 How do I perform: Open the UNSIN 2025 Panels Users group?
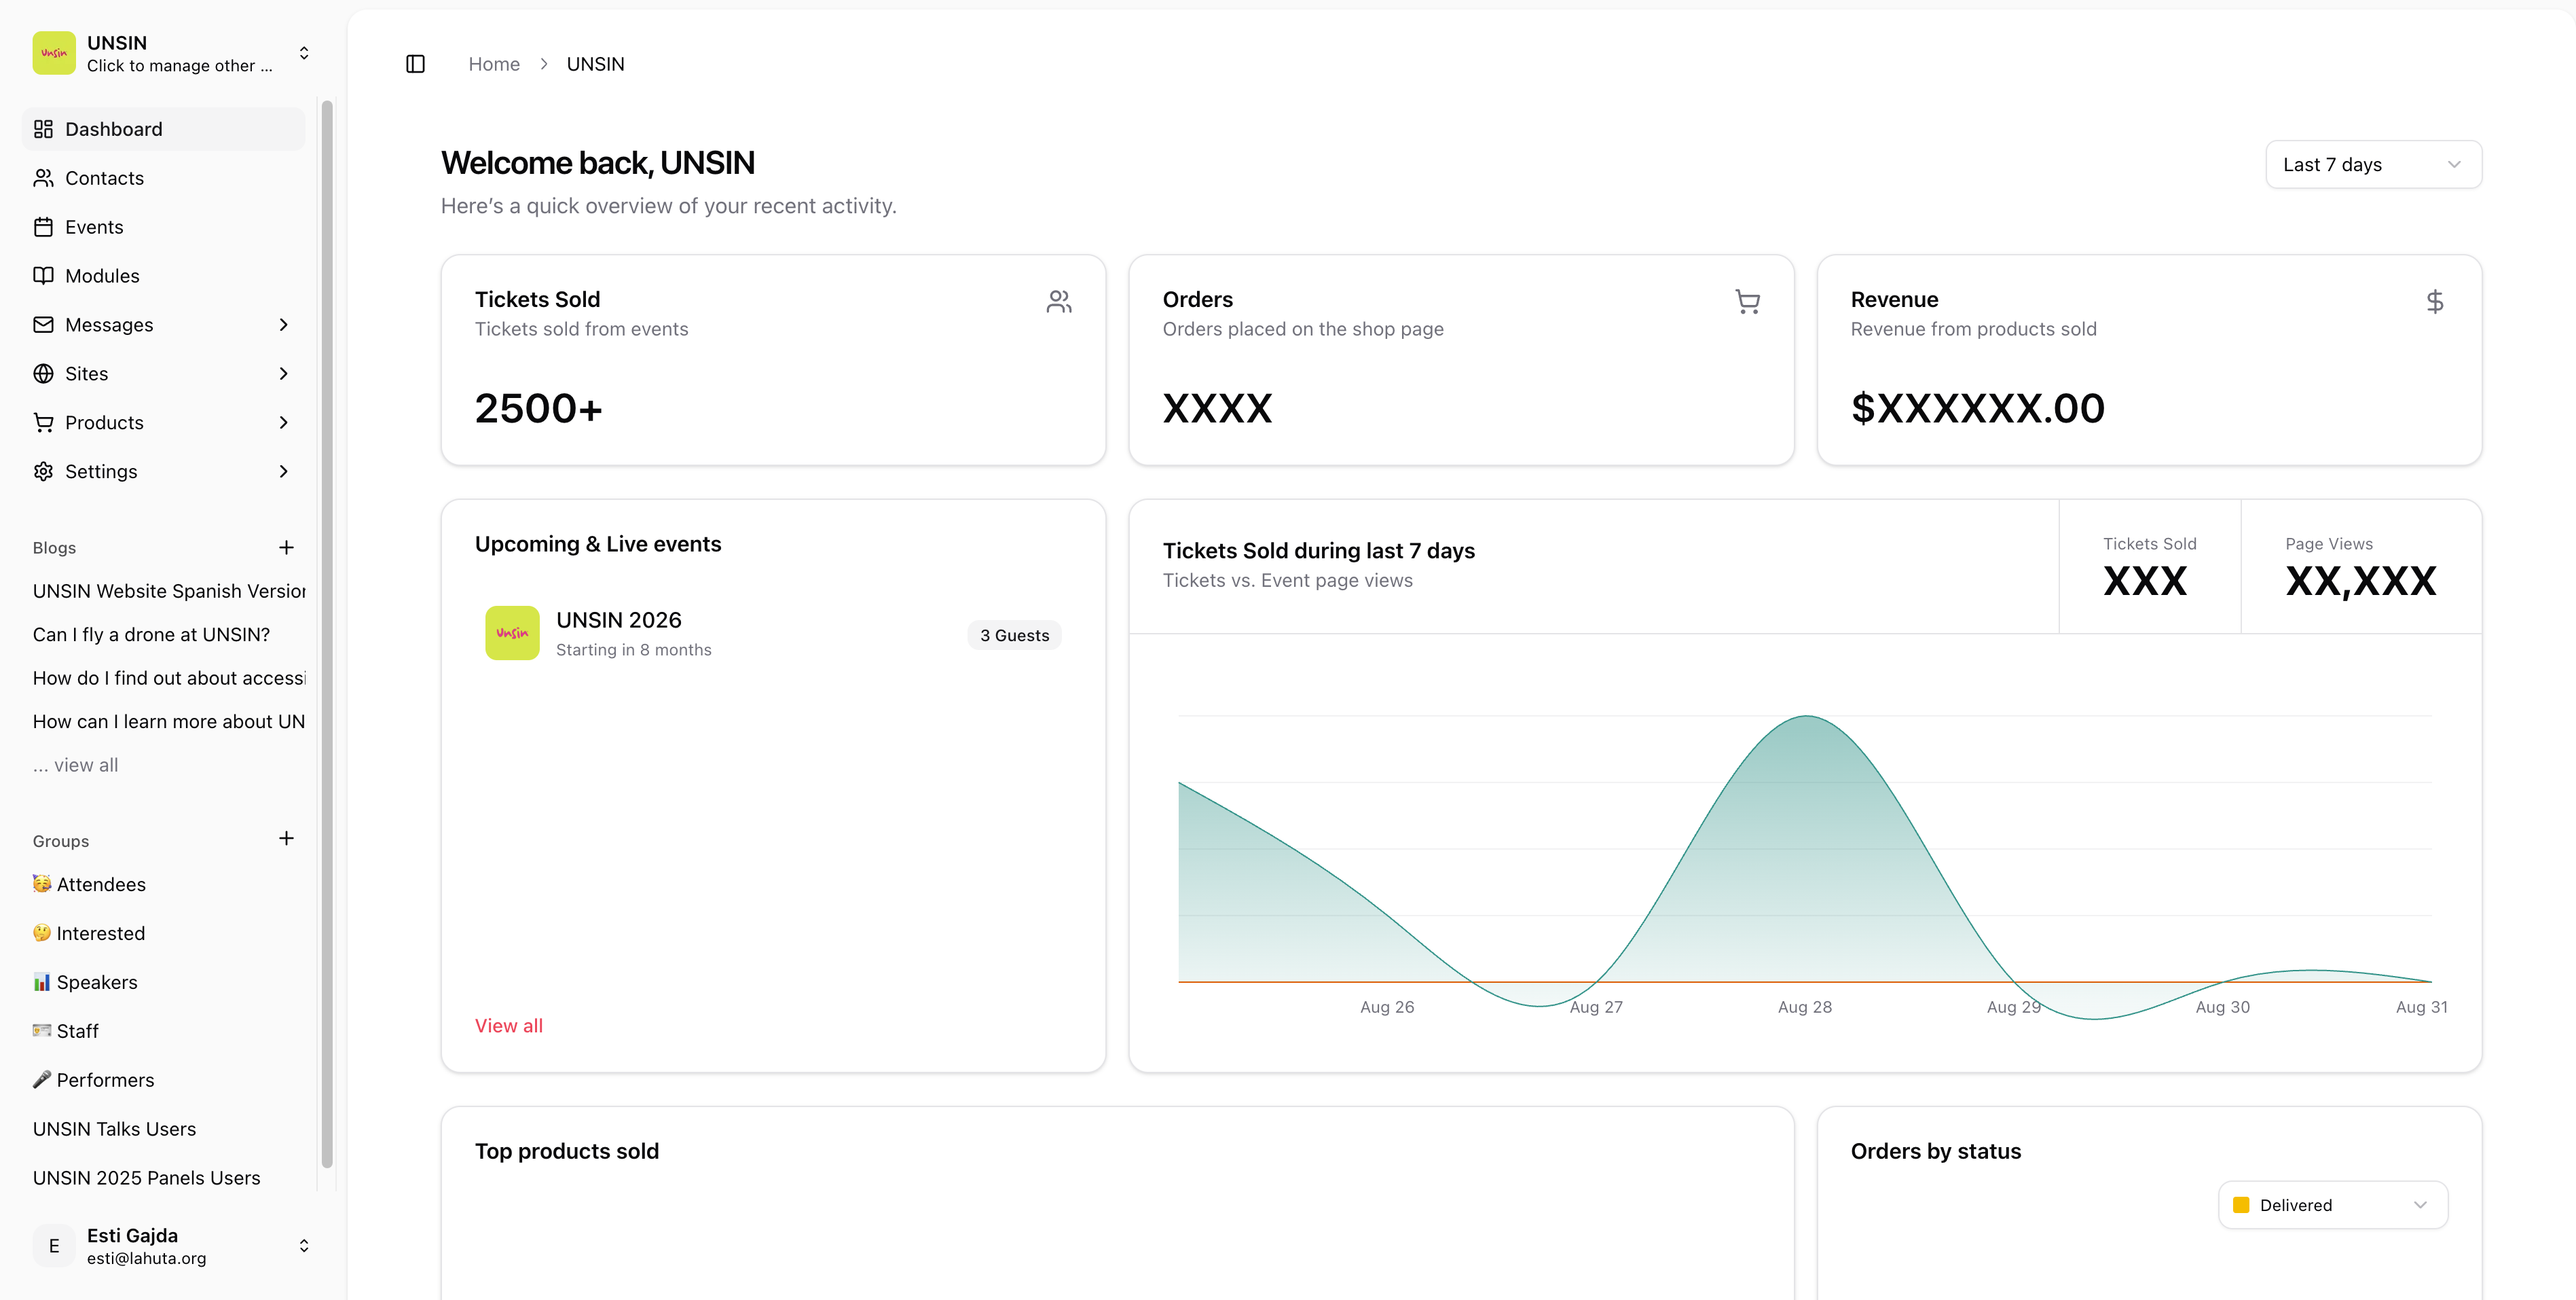click(x=146, y=1178)
